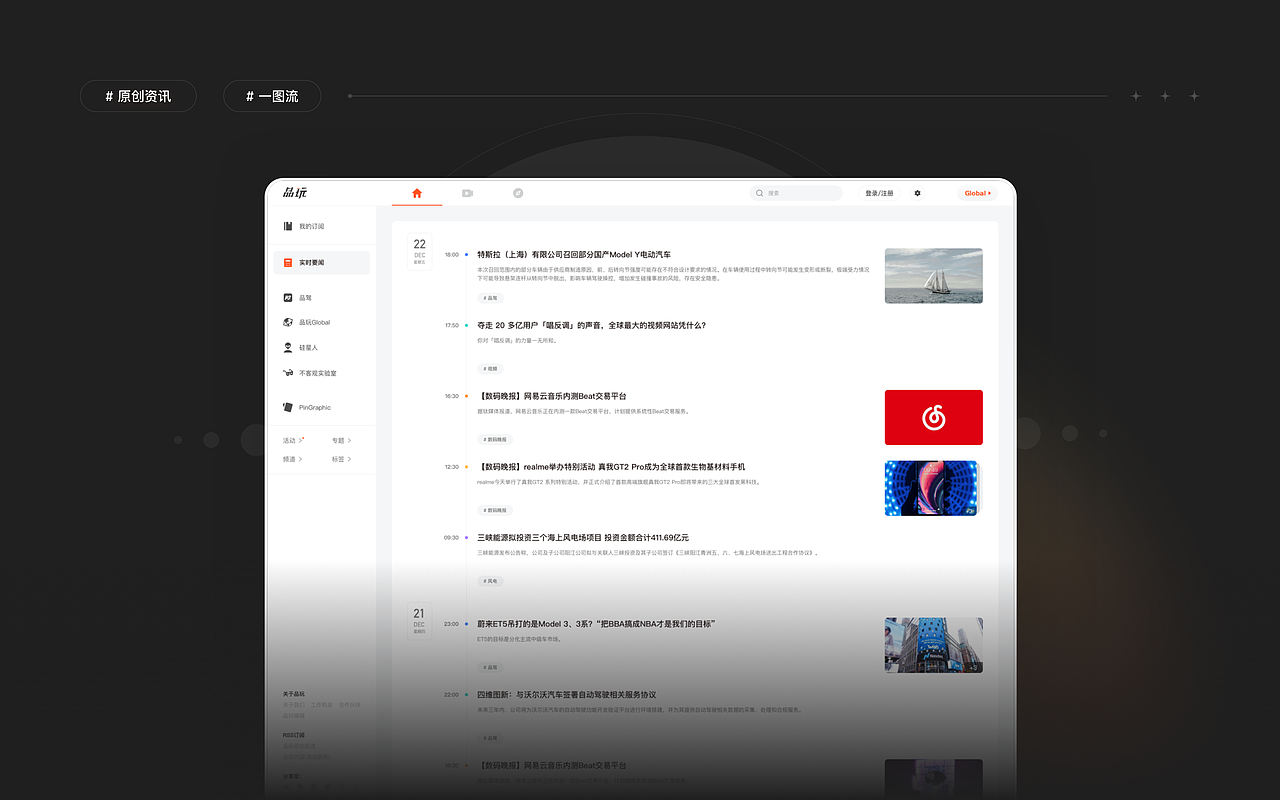Click the # 数码晚报 tag under 网易云音乐 article
The width and height of the screenshot is (1280, 800).
[x=495, y=440]
